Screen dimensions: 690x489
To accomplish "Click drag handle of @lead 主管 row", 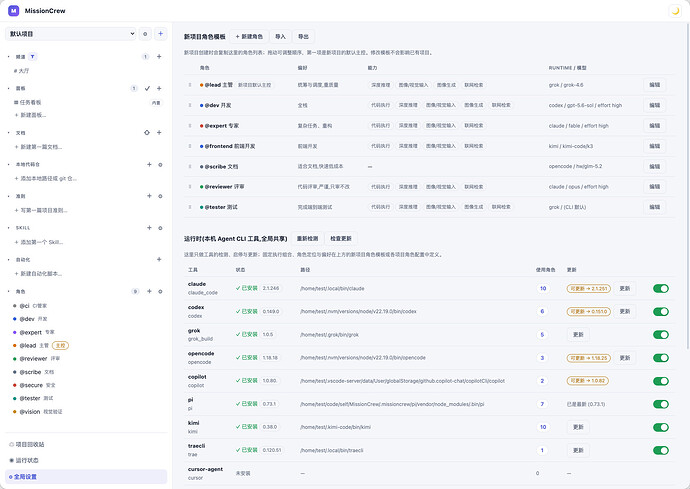I will coord(190,85).
